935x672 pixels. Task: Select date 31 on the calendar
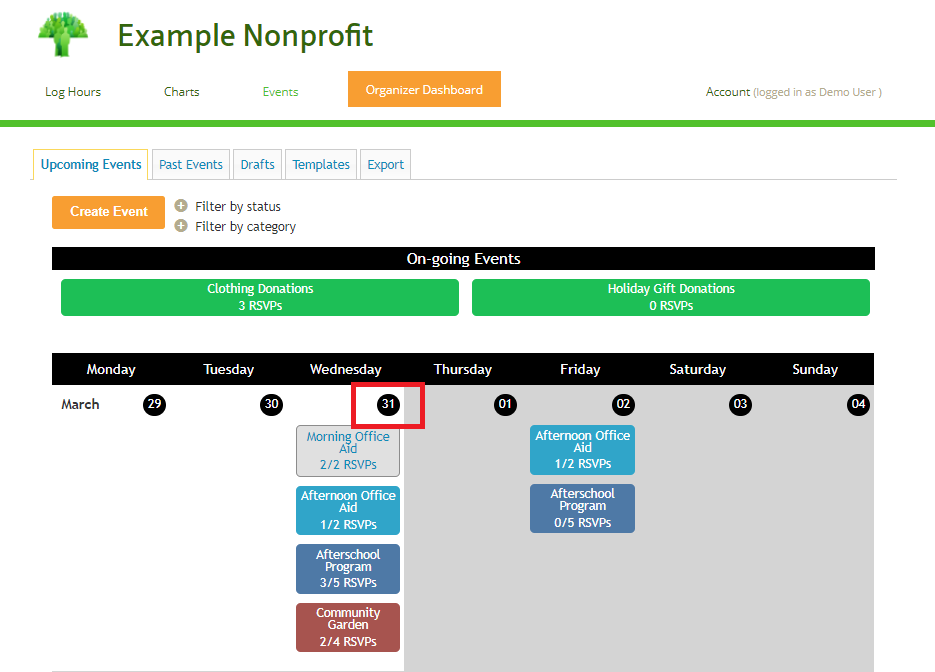(388, 404)
